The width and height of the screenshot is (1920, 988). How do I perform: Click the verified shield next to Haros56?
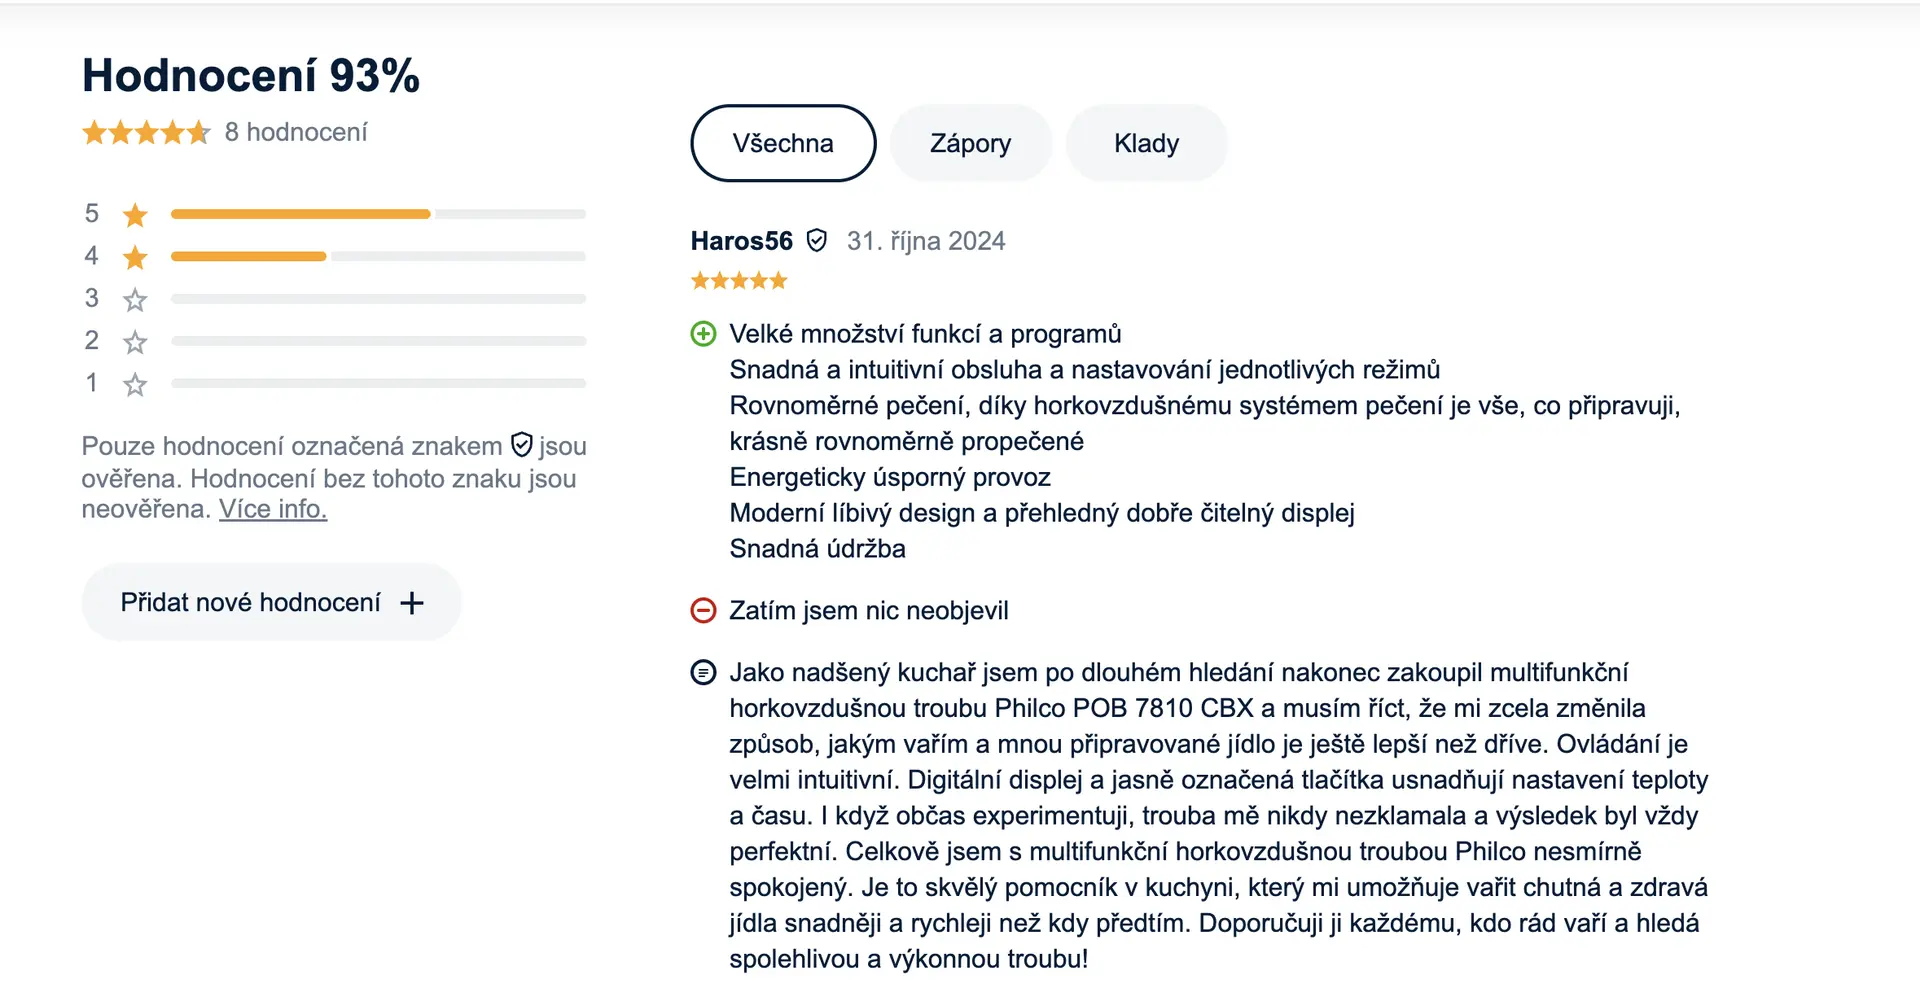click(x=817, y=241)
